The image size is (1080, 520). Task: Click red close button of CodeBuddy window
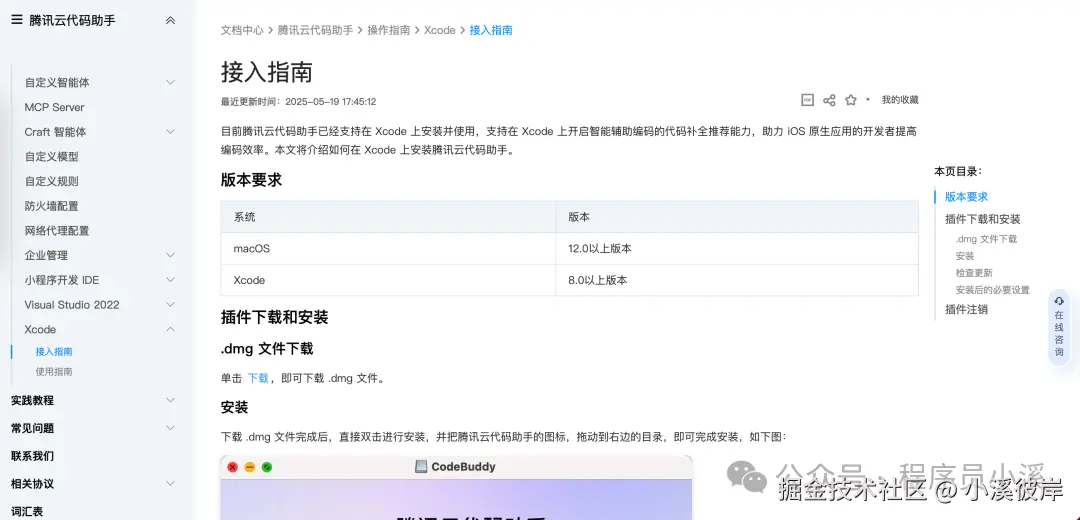click(x=233, y=467)
